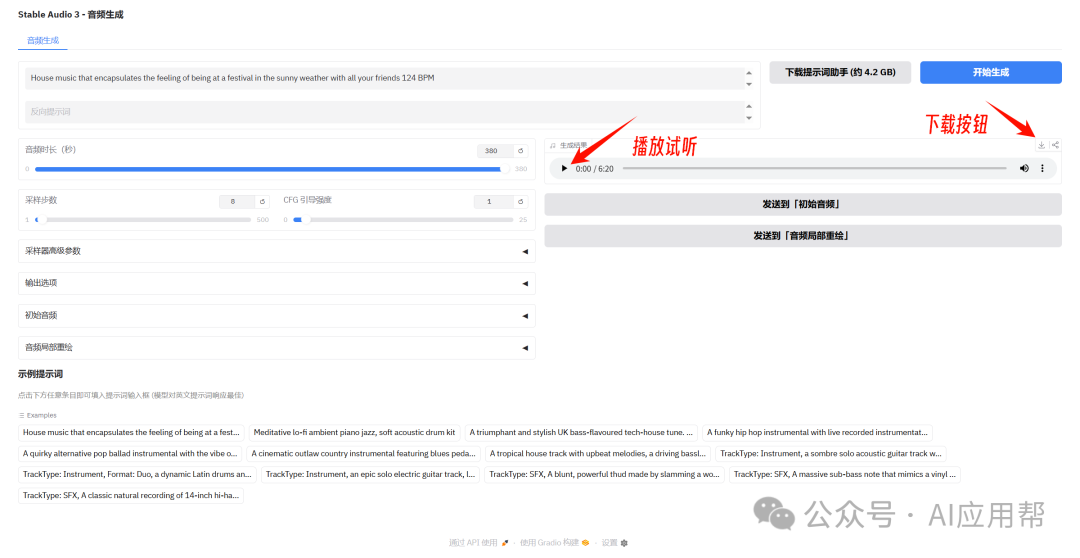Click the 生成结果 label

point(572,145)
